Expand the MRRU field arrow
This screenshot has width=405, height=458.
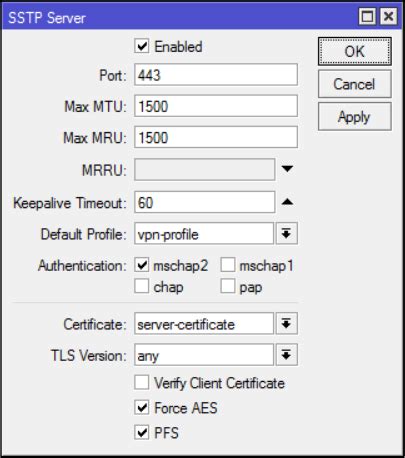click(x=287, y=169)
